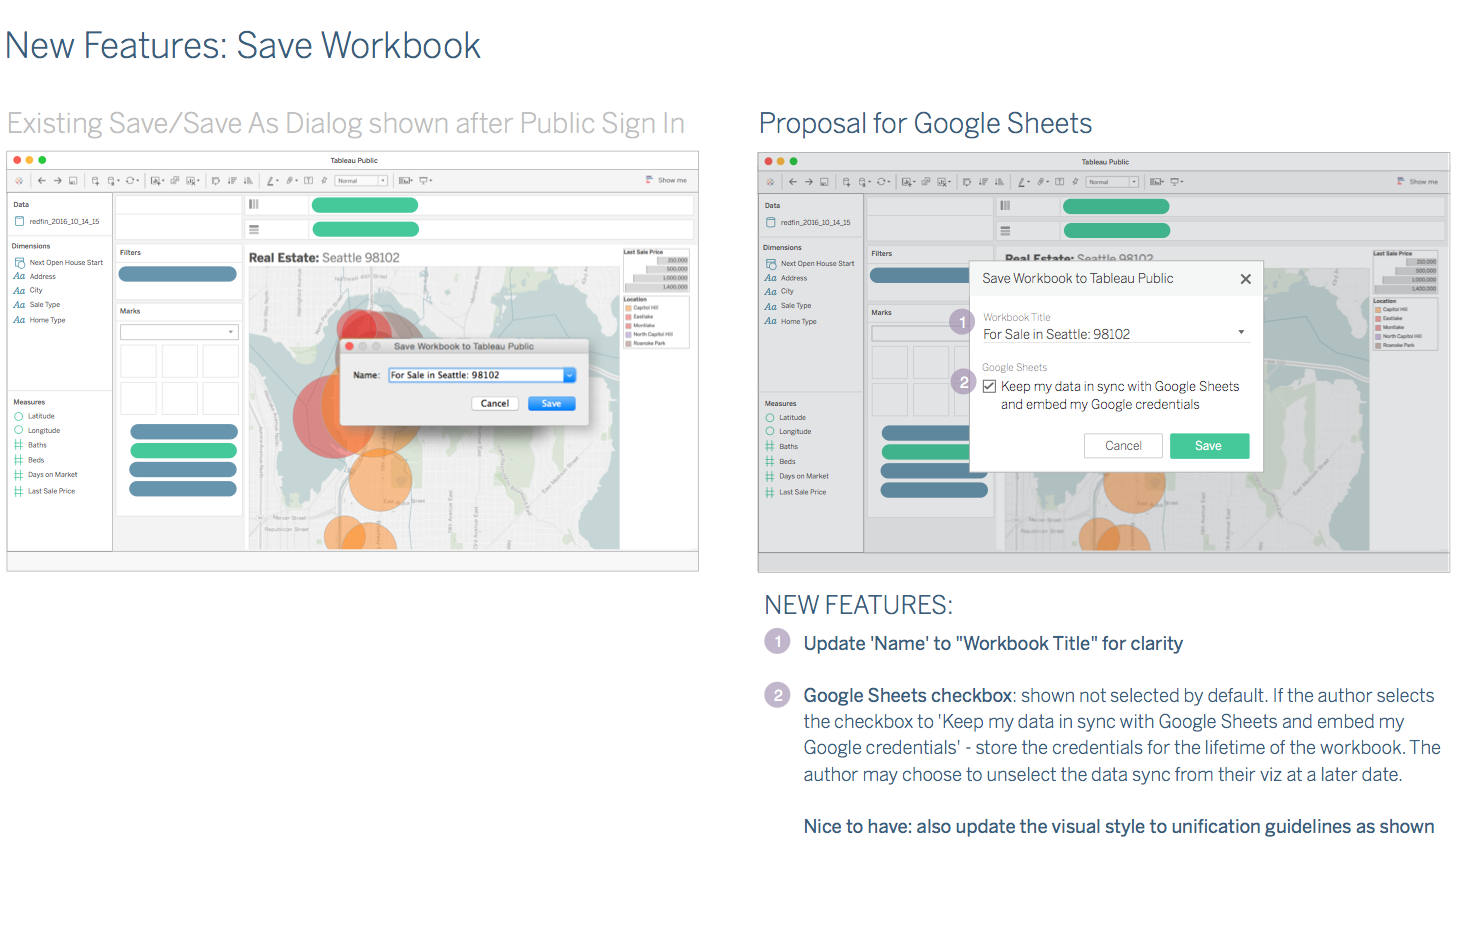Click the Tableau logo icon in the existing-dialog mockup
The image size is (1468, 940).
tap(19, 181)
